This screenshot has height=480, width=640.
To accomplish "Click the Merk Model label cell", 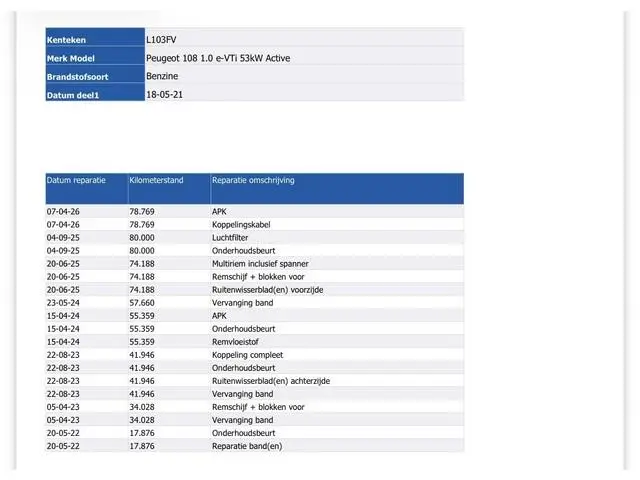I will 95,56.
